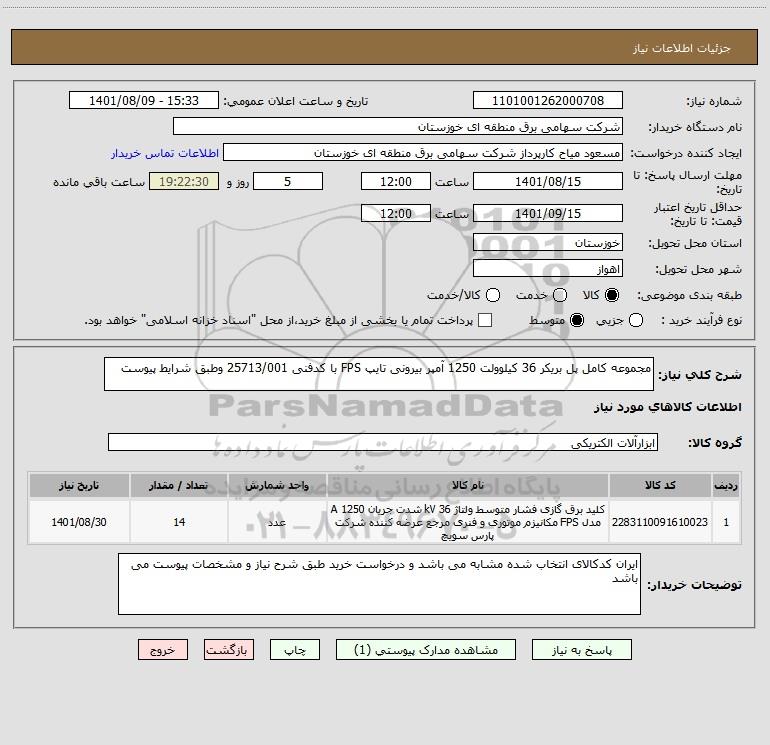Screen dimensions: 770x745
Task: Select the خدمت radio button
Action: pyautogui.click(x=560, y=295)
